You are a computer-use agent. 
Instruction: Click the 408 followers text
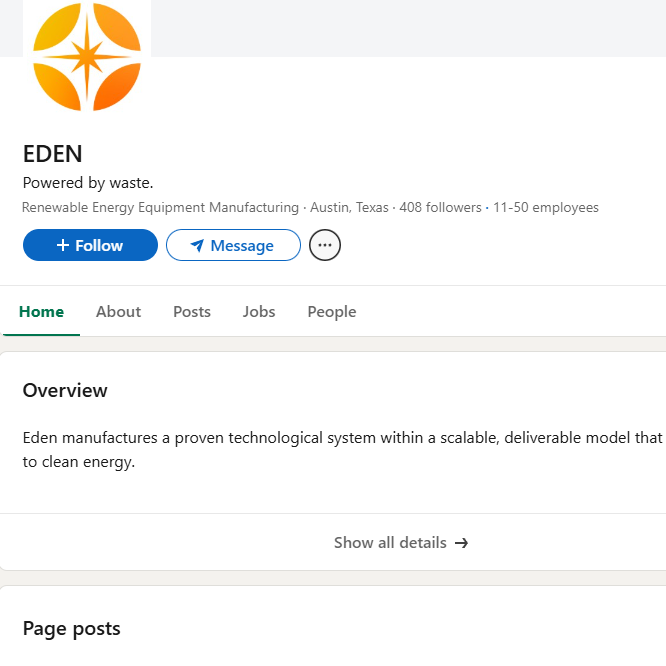(x=440, y=208)
